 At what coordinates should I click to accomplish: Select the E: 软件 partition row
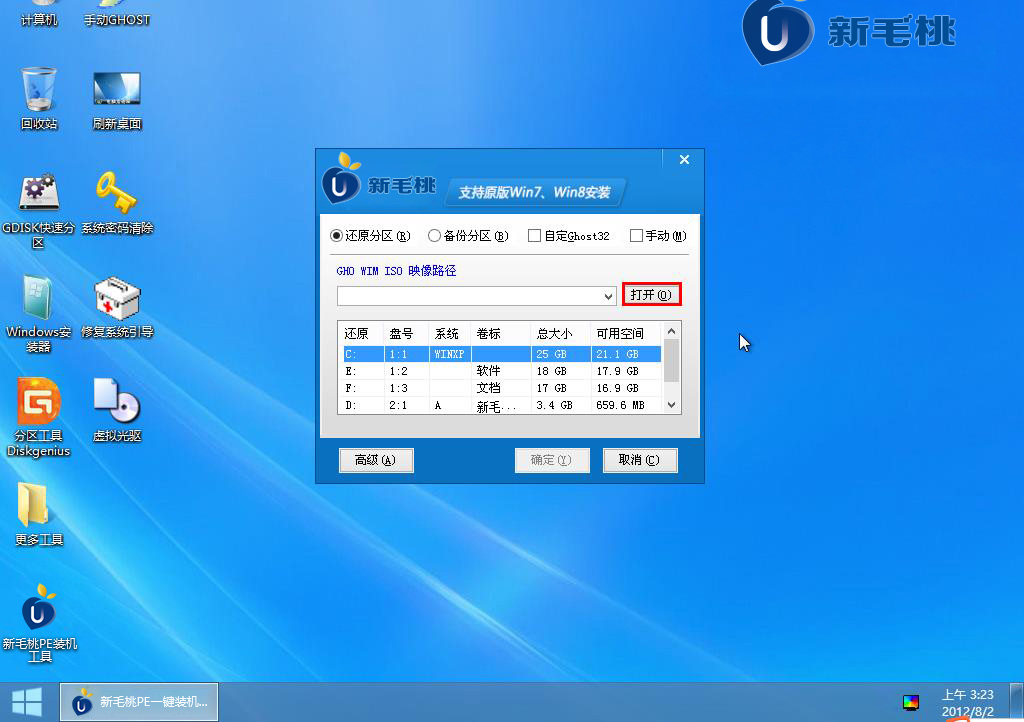coord(502,371)
